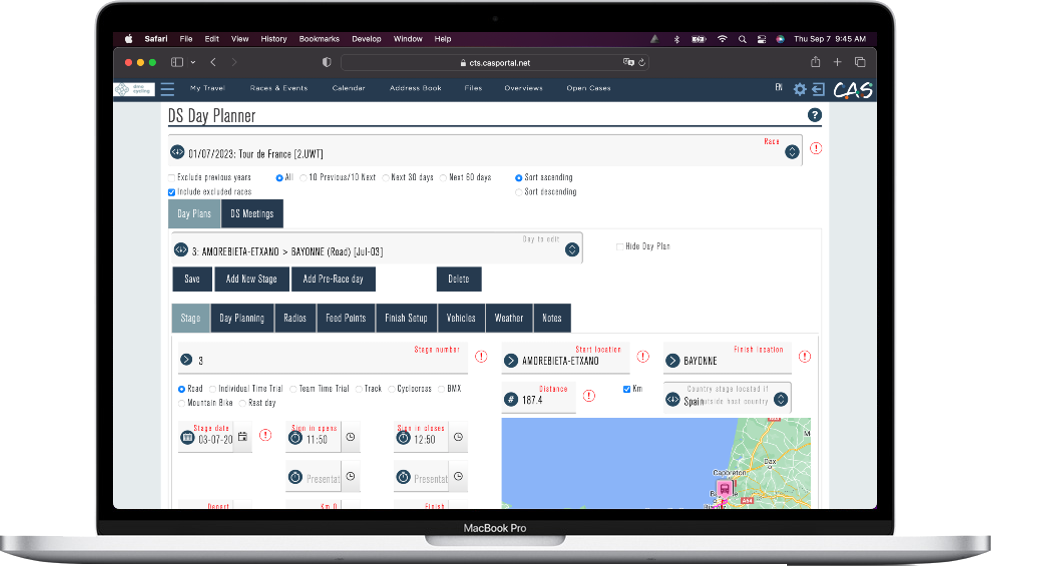
Task: Click the red warning icon beside Race field
Action: coord(815,148)
